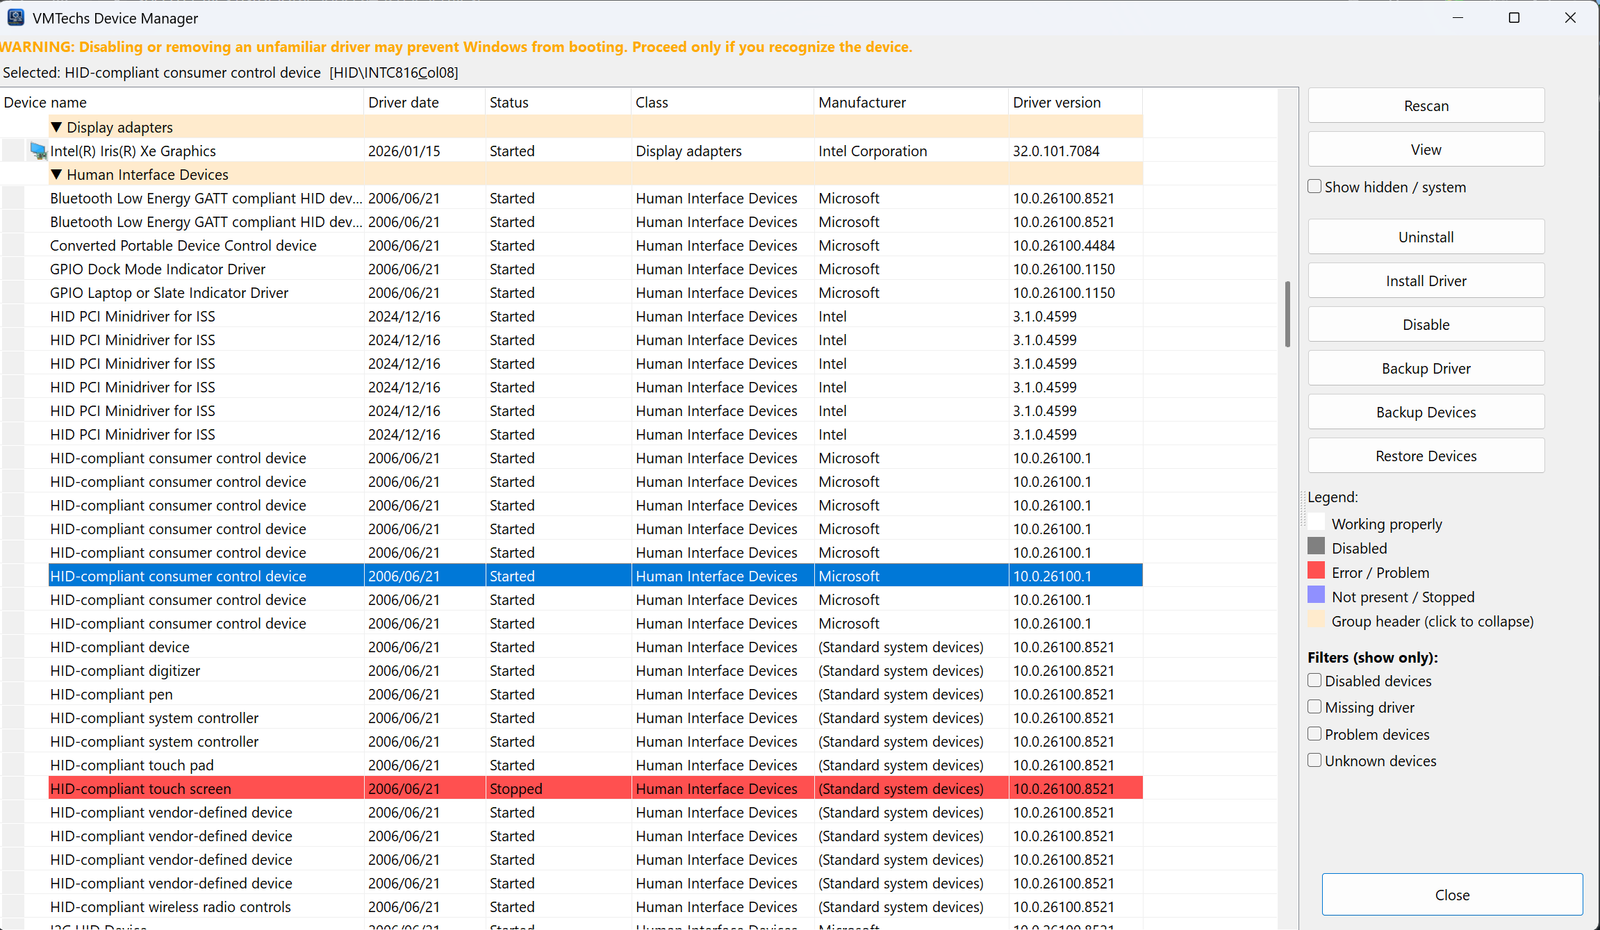Click the 2026/01/15 driver date cell
The height and width of the screenshot is (930, 1600).
point(425,151)
